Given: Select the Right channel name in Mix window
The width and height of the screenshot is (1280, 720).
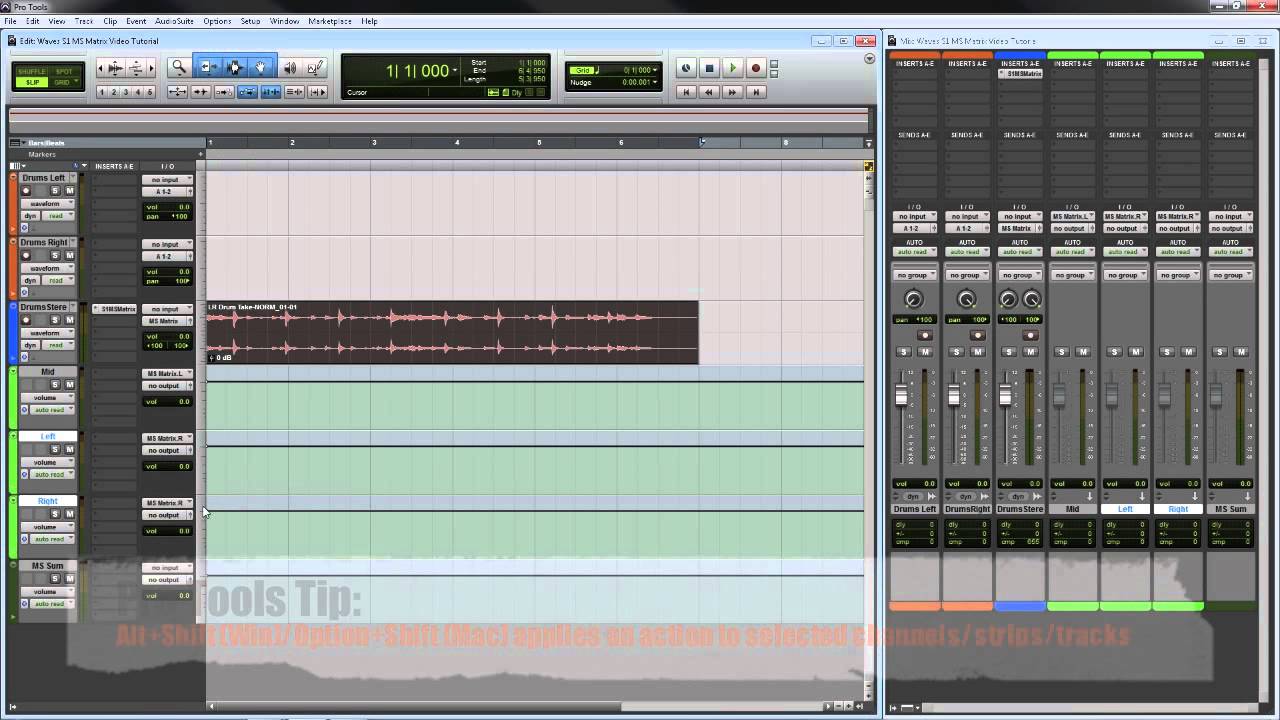Looking at the screenshot, I should click(1178, 509).
